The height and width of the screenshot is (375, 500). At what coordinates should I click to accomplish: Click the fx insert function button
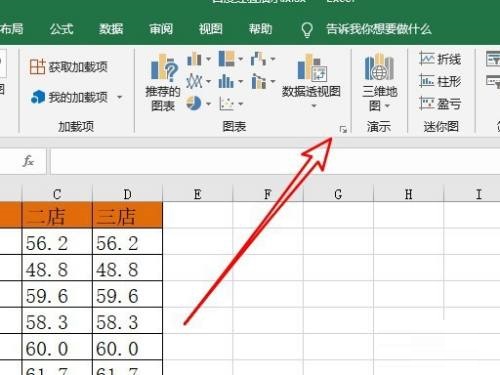coord(28,161)
